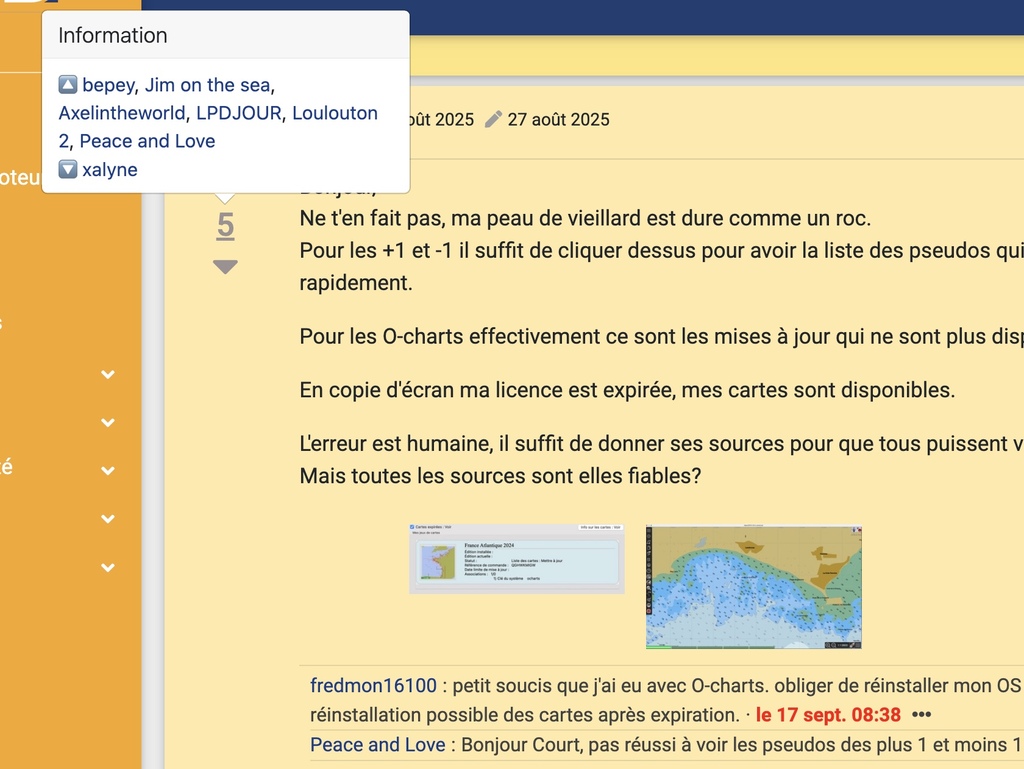Visit Axelintheworld's profile in the voter list

pos(122,113)
